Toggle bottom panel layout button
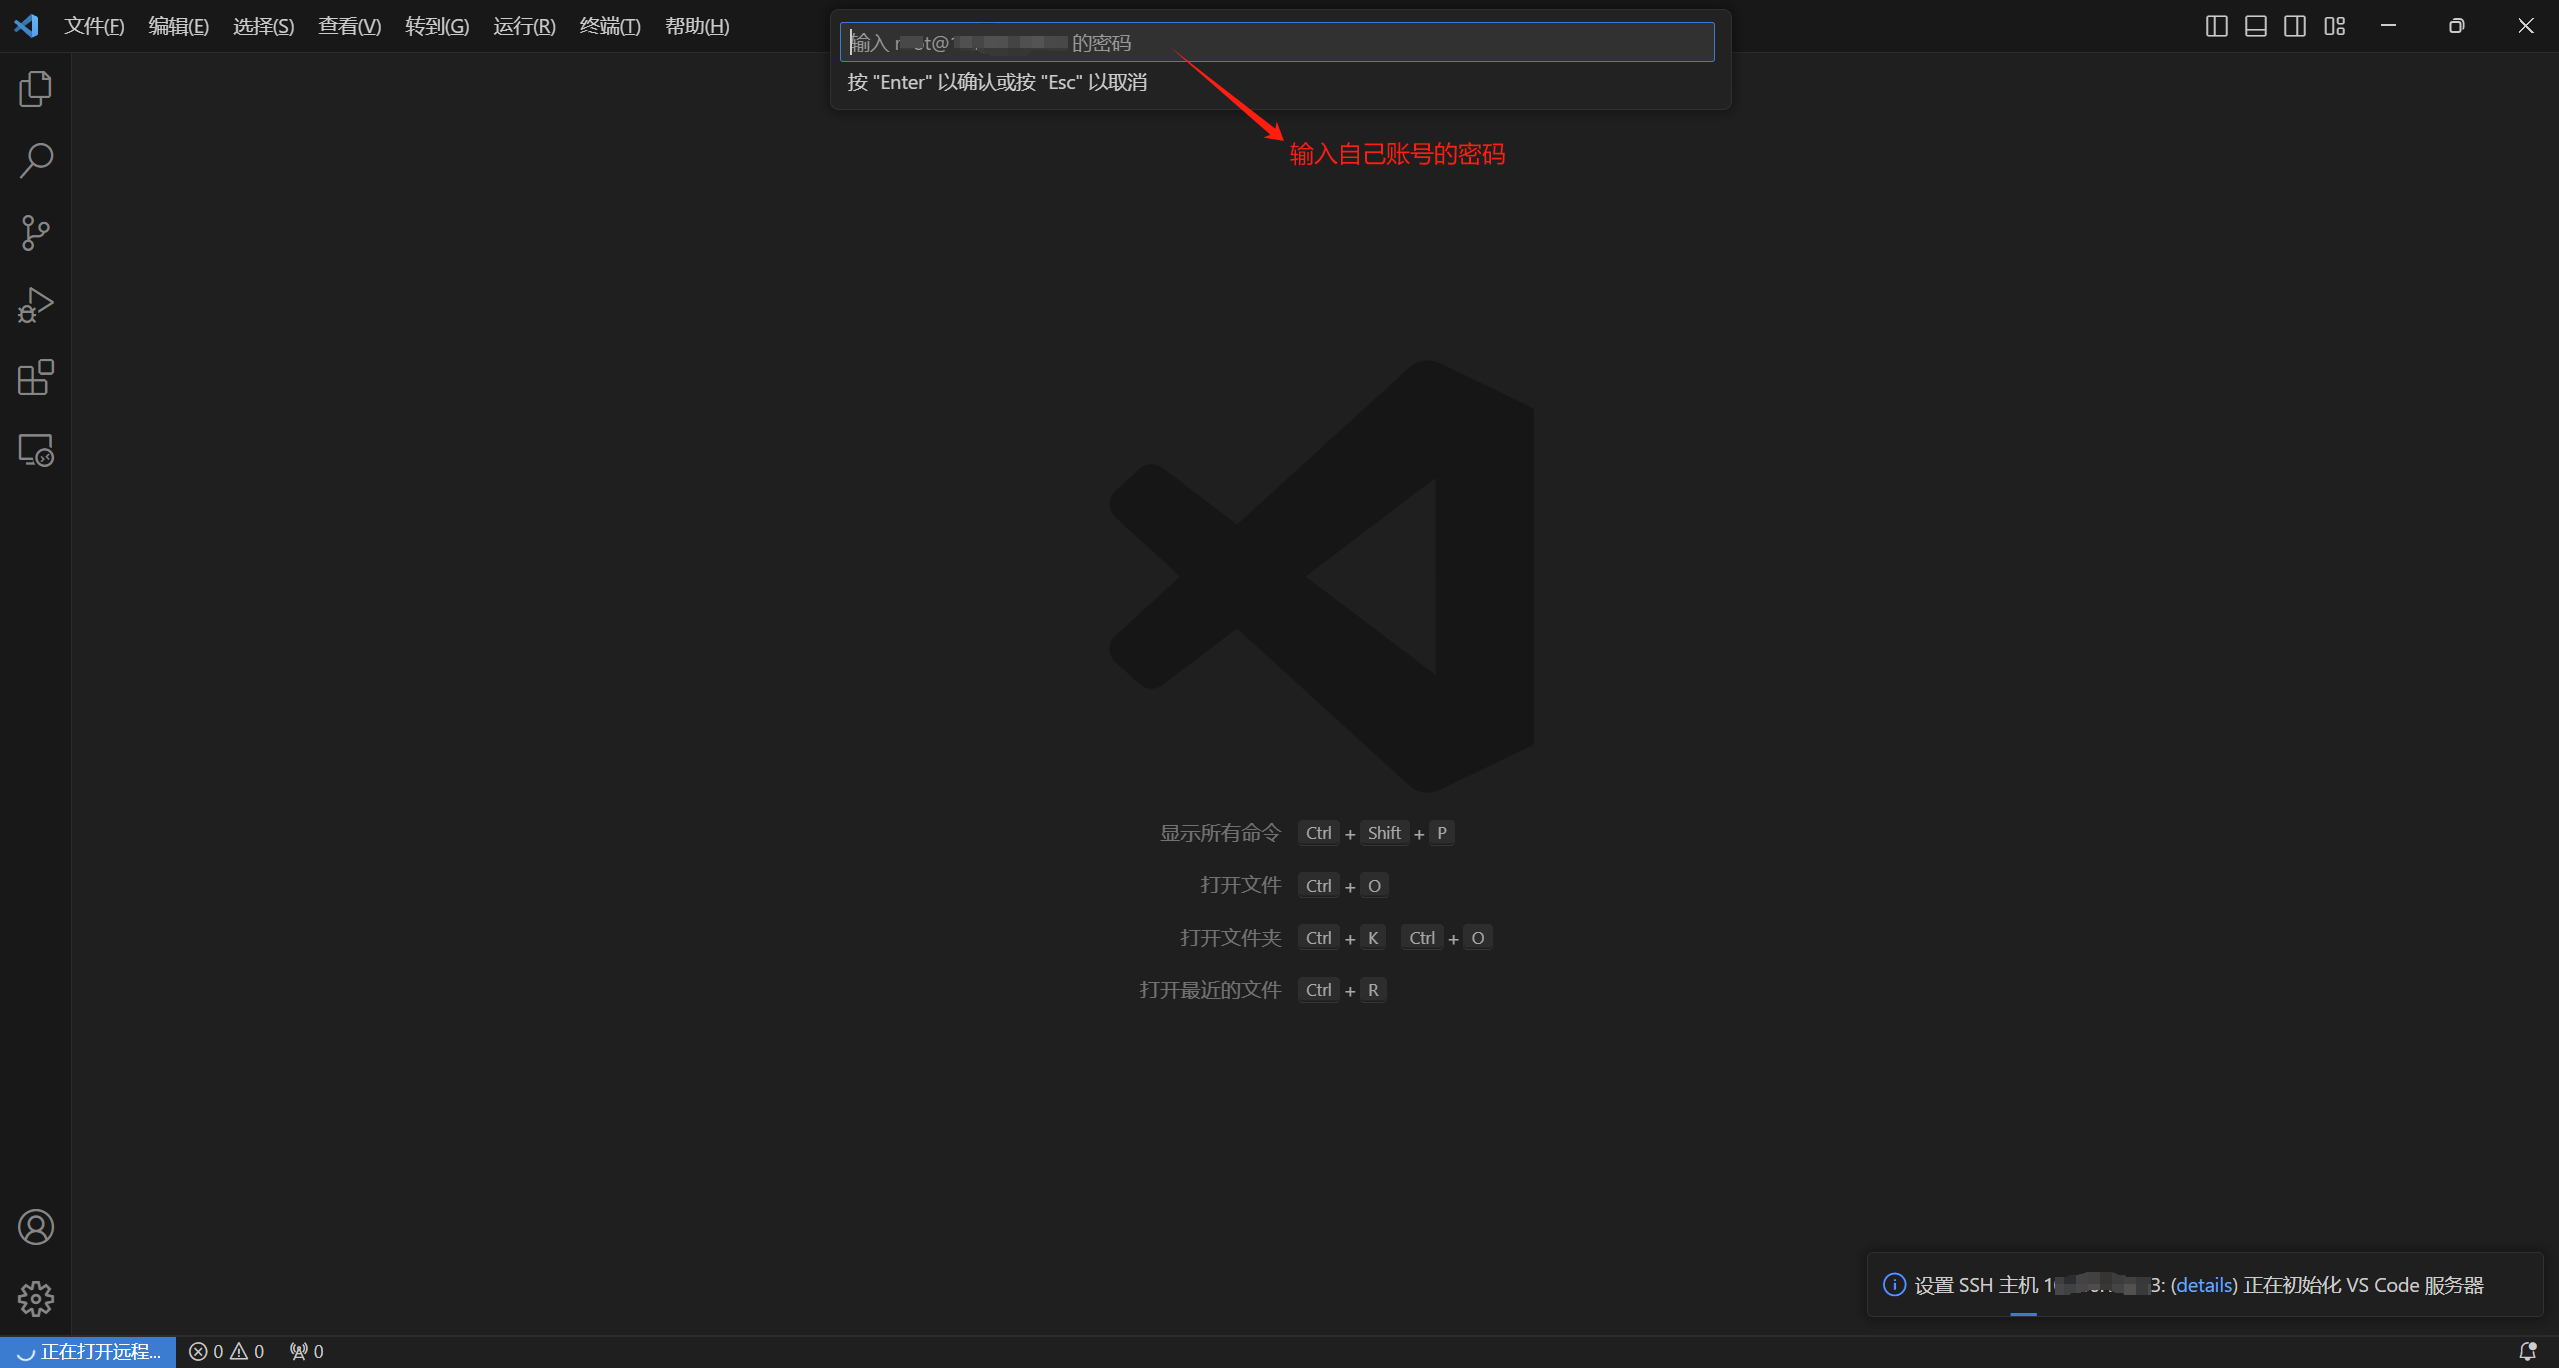Image resolution: width=2559 pixels, height=1368 pixels. (2255, 26)
